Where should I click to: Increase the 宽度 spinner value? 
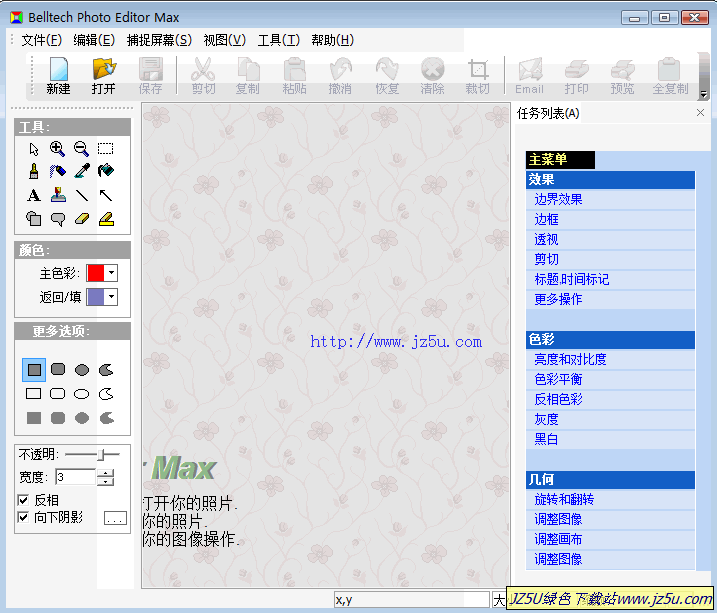(106, 473)
